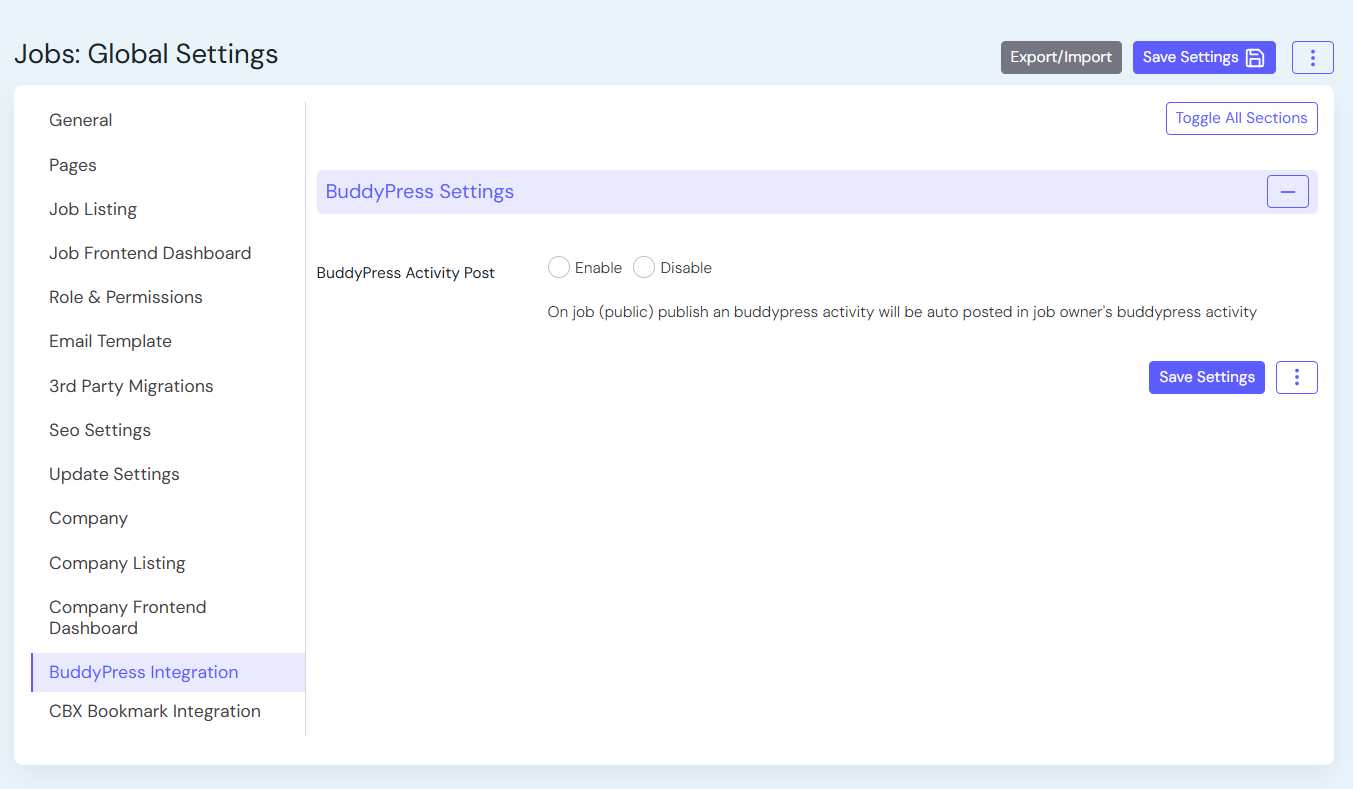Click the top three-dot more options icon

[1312, 57]
